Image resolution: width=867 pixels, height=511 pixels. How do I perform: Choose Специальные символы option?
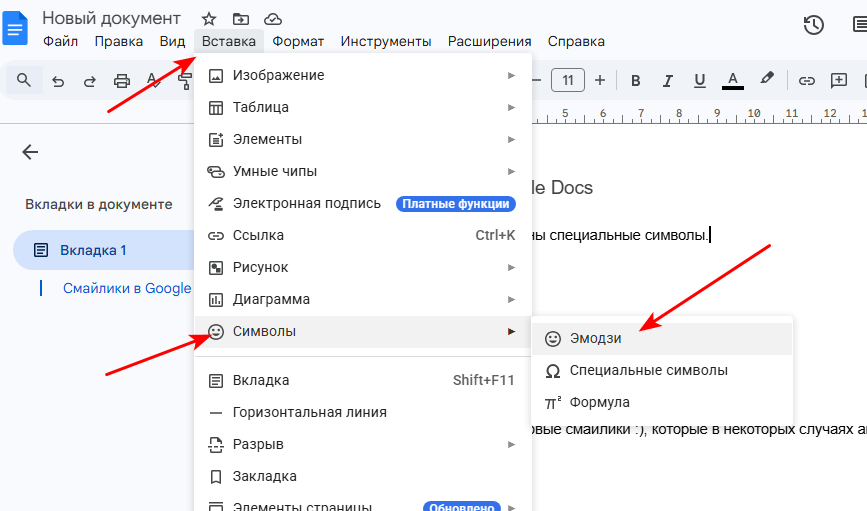point(662,371)
